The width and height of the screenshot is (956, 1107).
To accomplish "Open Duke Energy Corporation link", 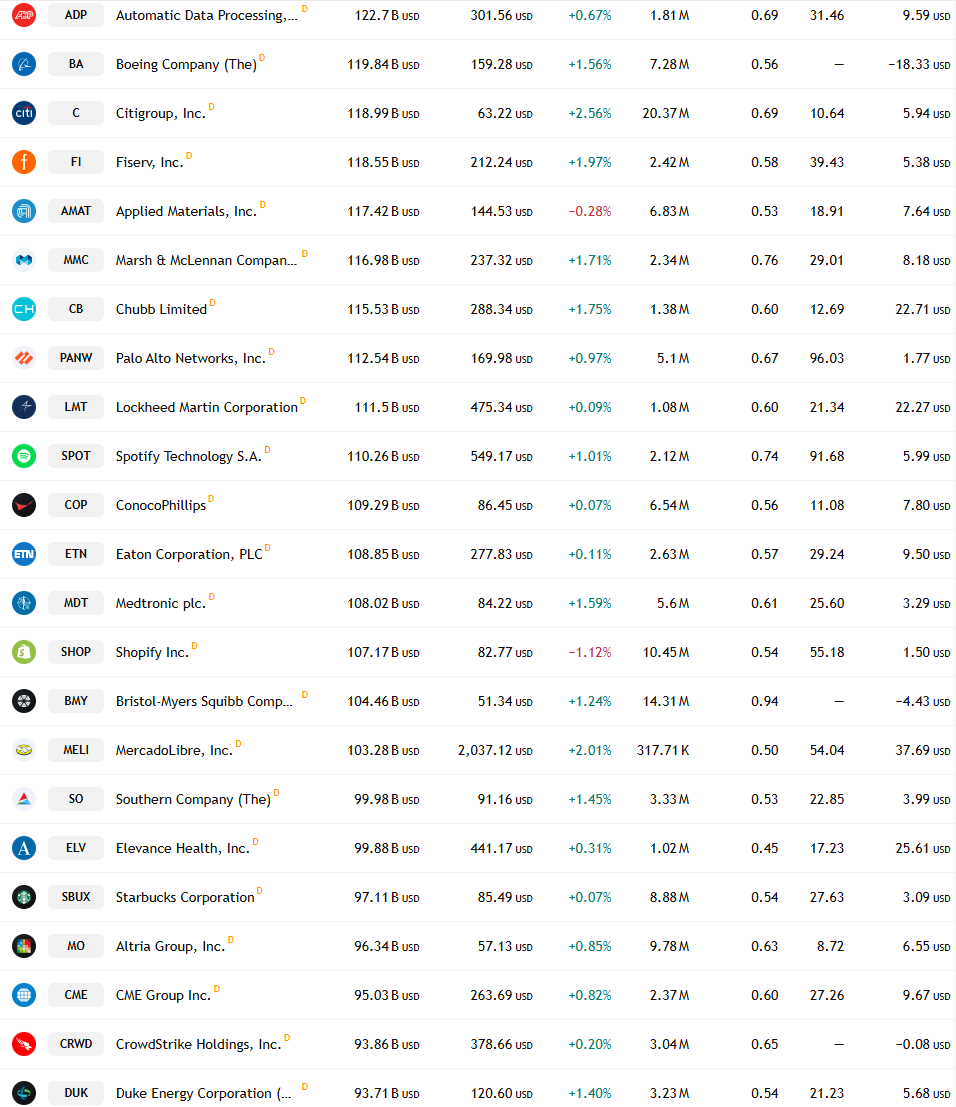I will point(203,1094).
